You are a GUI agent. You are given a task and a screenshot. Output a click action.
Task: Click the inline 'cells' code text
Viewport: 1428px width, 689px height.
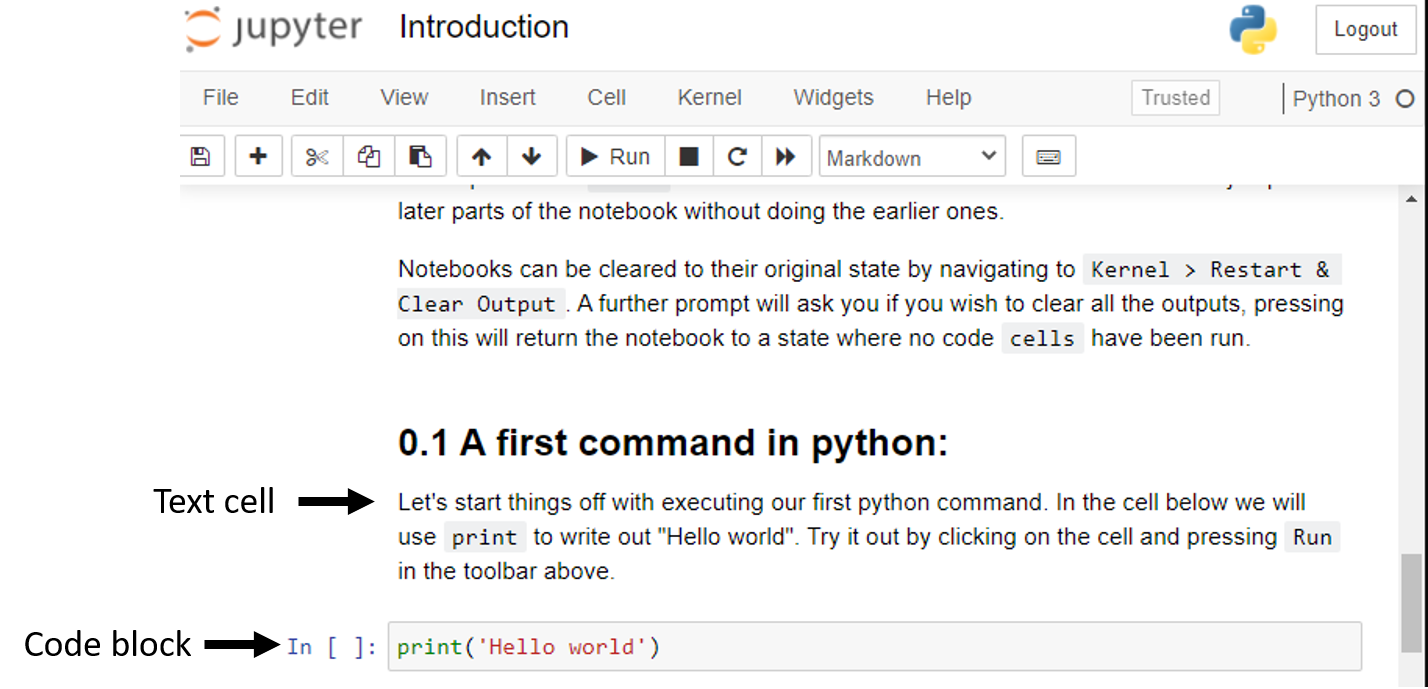pos(1042,339)
